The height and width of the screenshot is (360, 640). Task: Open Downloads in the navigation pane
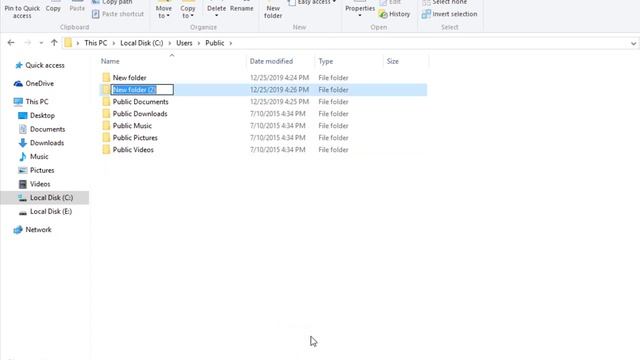[x=47, y=143]
